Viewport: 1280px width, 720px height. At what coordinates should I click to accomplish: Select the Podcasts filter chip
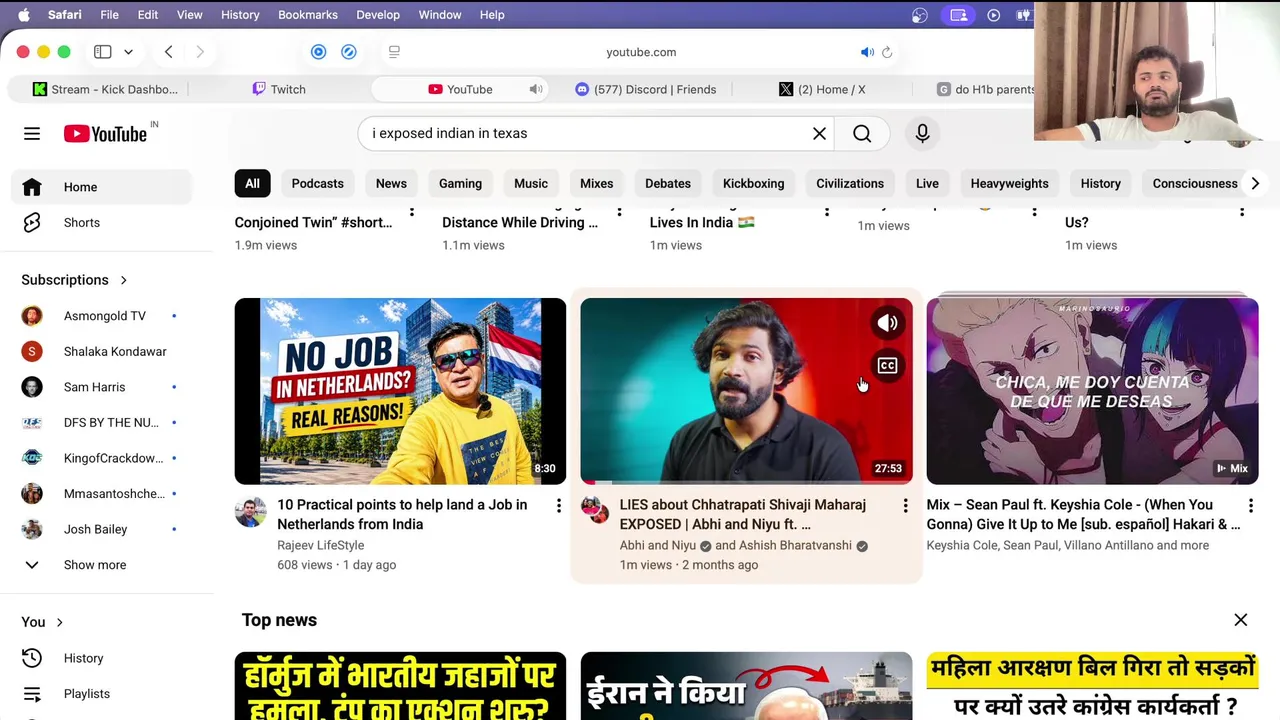pyautogui.click(x=317, y=183)
